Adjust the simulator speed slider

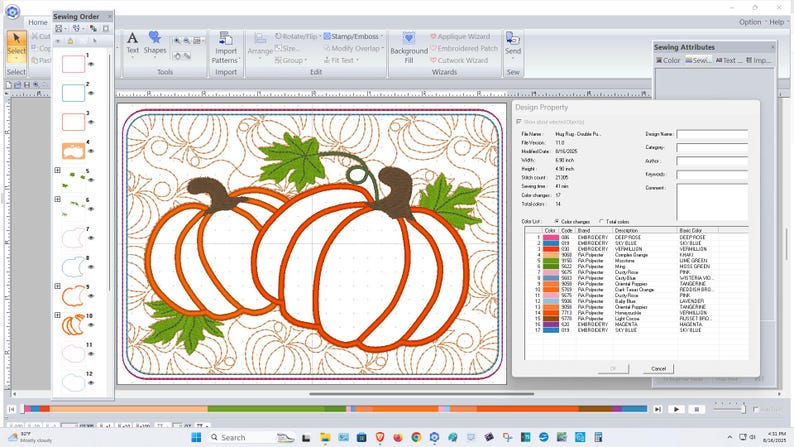pyautogui.click(x=743, y=408)
